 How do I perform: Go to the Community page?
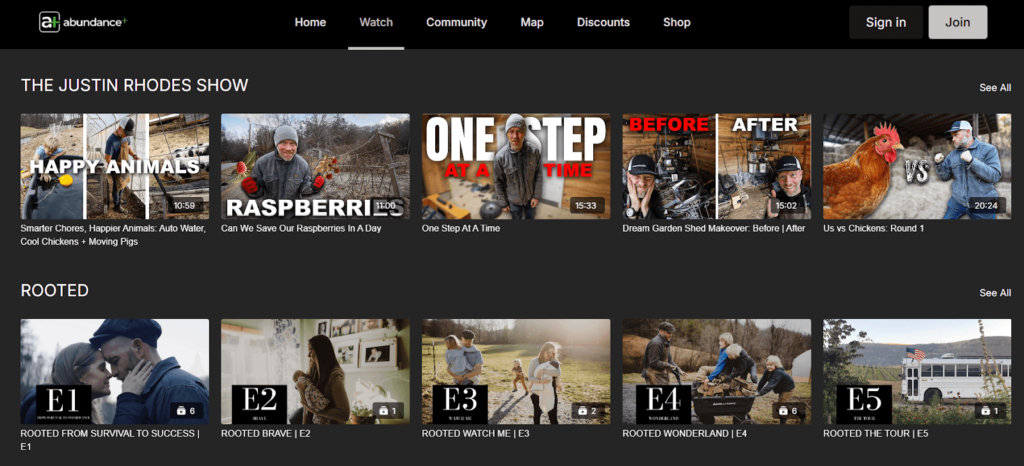(x=456, y=22)
